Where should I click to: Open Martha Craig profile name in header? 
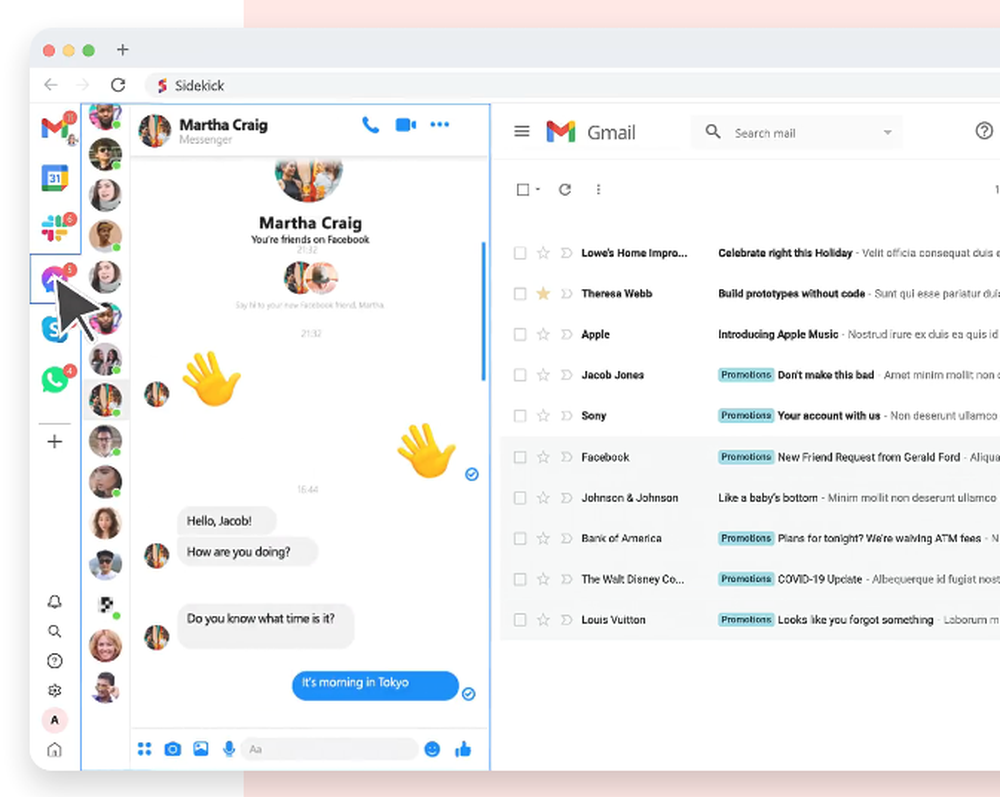(x=223, y=125)
